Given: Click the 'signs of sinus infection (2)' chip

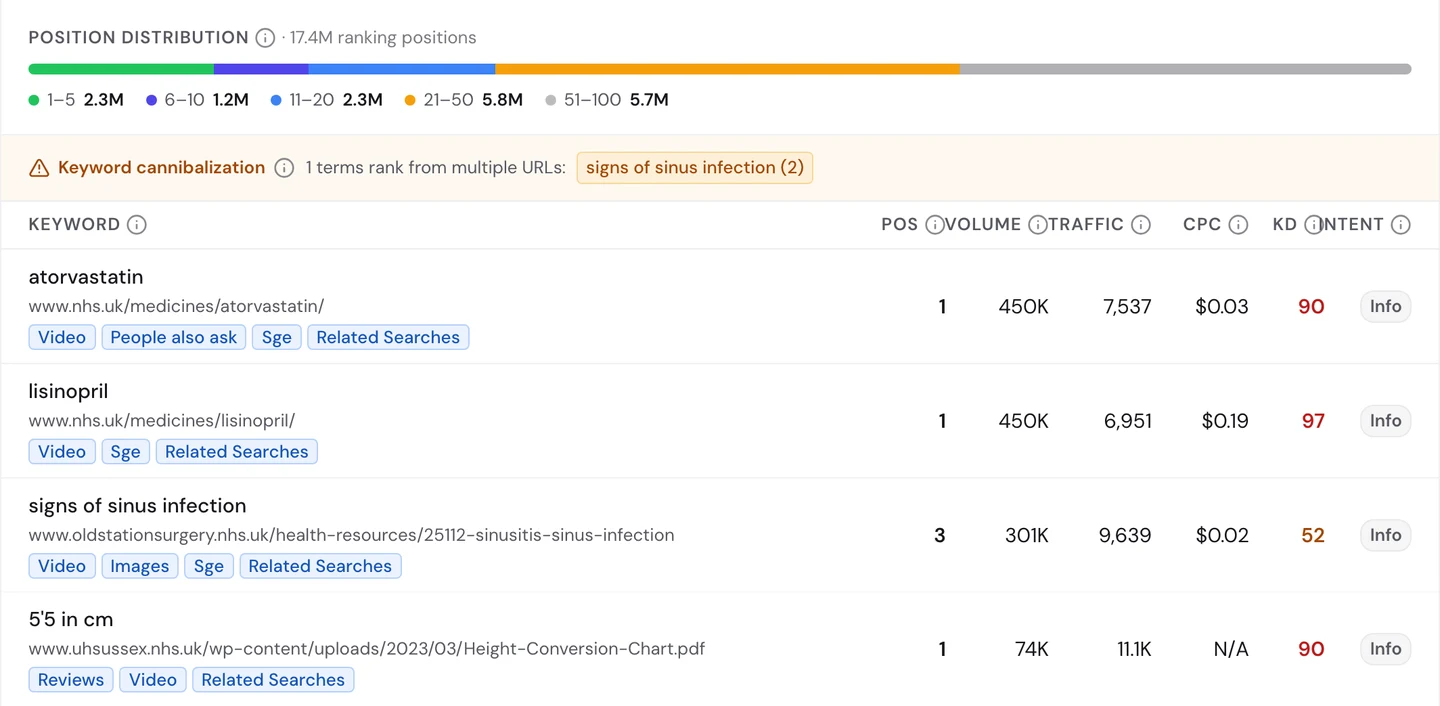Looking at the screenshot, I should click(x=695, y=168).
